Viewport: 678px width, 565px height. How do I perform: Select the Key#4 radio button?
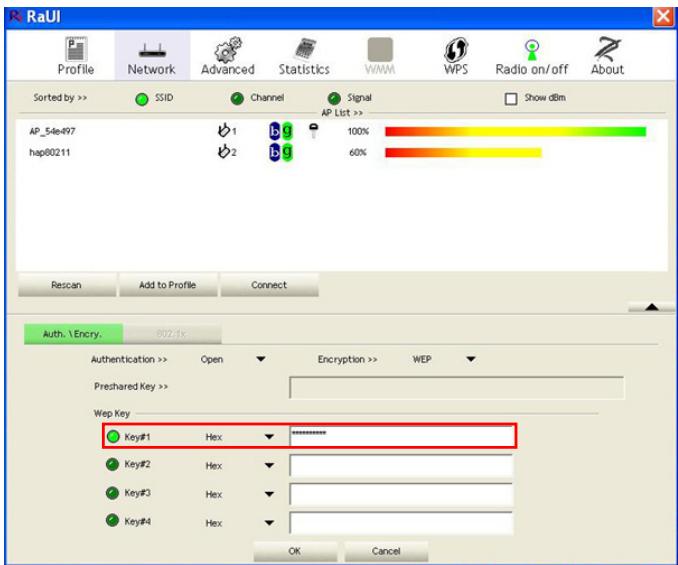point(112,520)
